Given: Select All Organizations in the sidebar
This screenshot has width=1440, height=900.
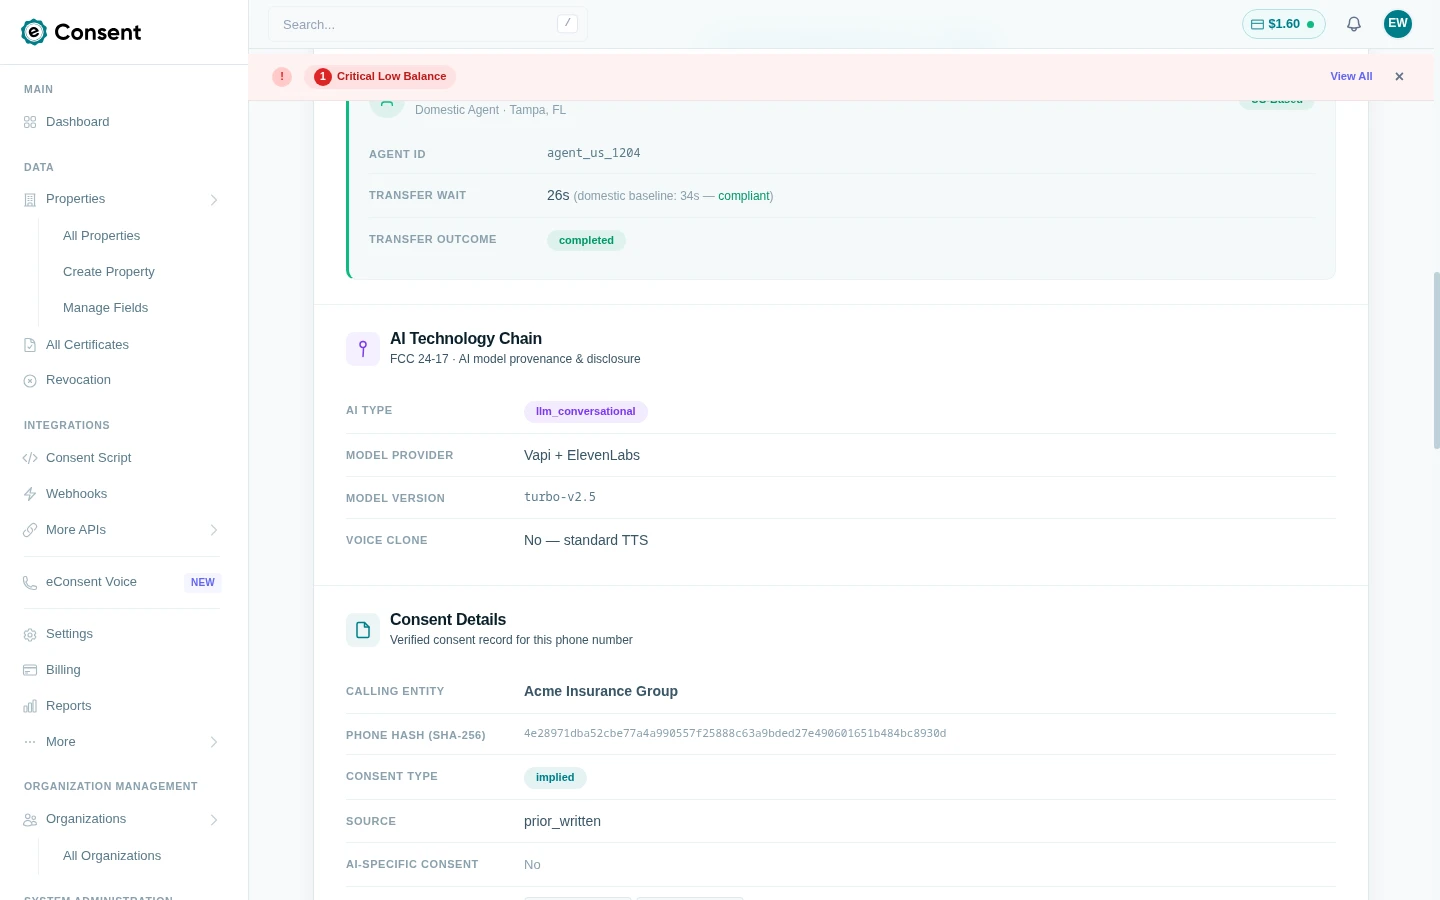Looking at the screenshot, I should pos(112,855).
